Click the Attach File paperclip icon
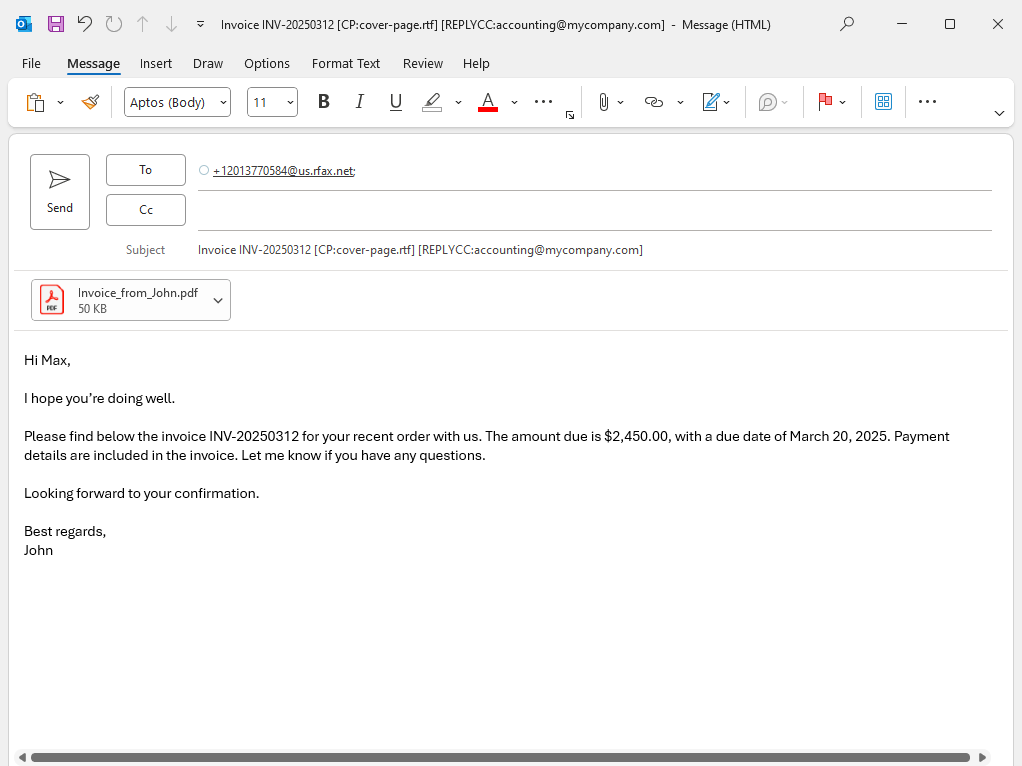This screenshot has height=766, width=1022. (x=604, y=102)
